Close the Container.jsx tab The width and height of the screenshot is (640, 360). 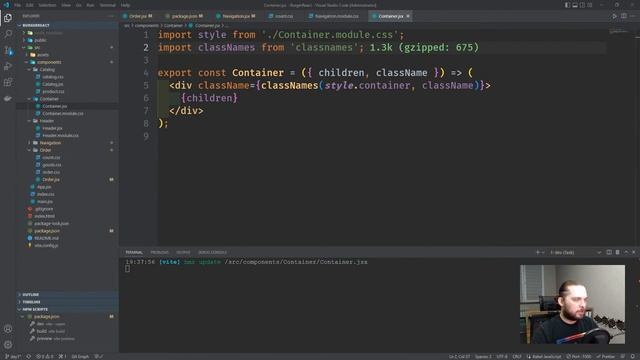coord(407,16)
